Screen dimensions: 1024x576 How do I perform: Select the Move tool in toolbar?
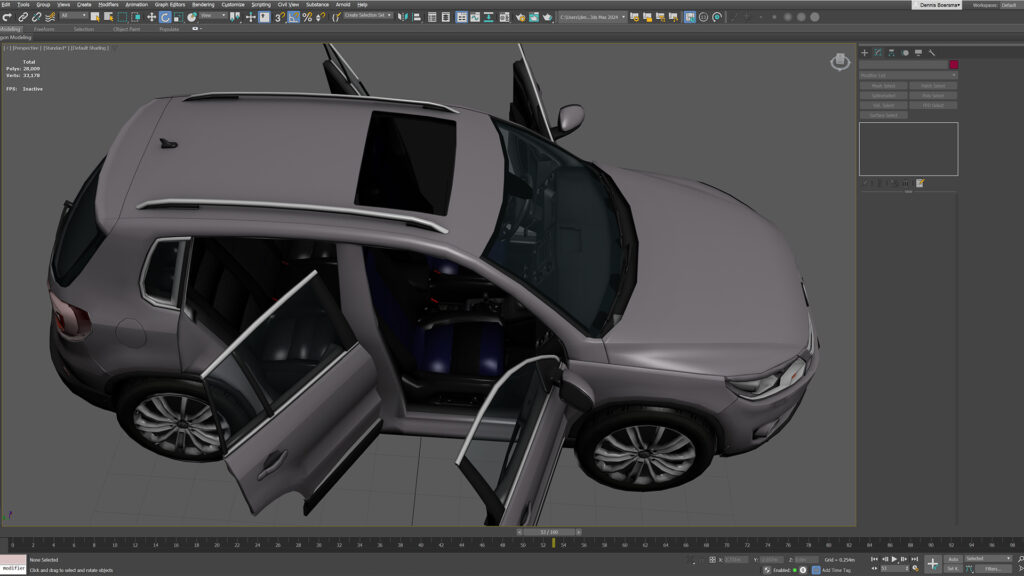[x=152, y=17]
